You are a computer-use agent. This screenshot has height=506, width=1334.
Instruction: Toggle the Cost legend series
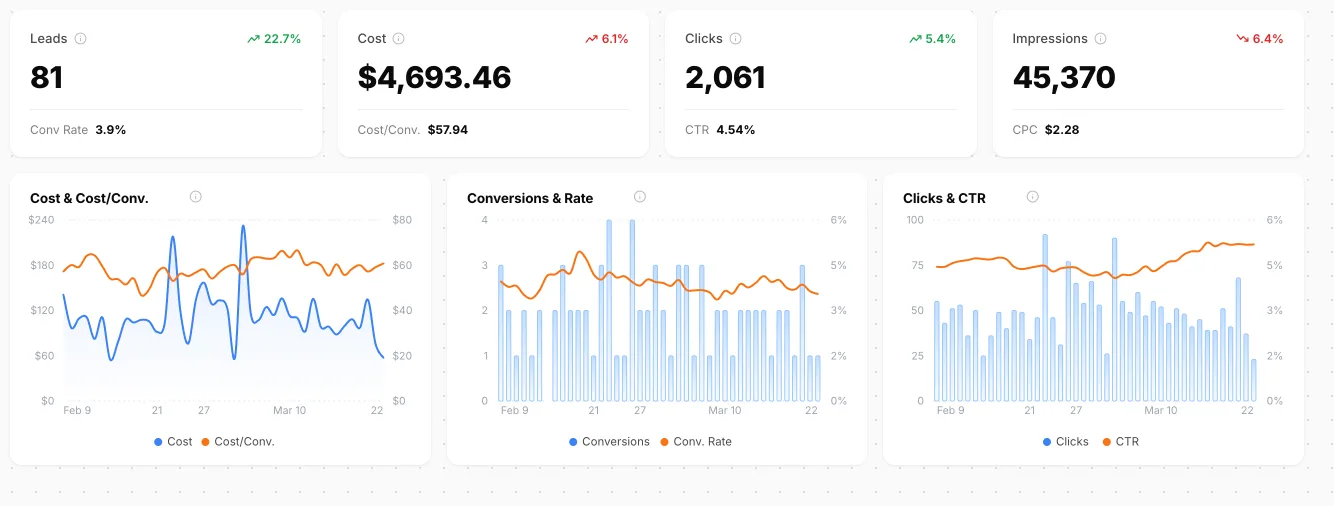point(174,441)
